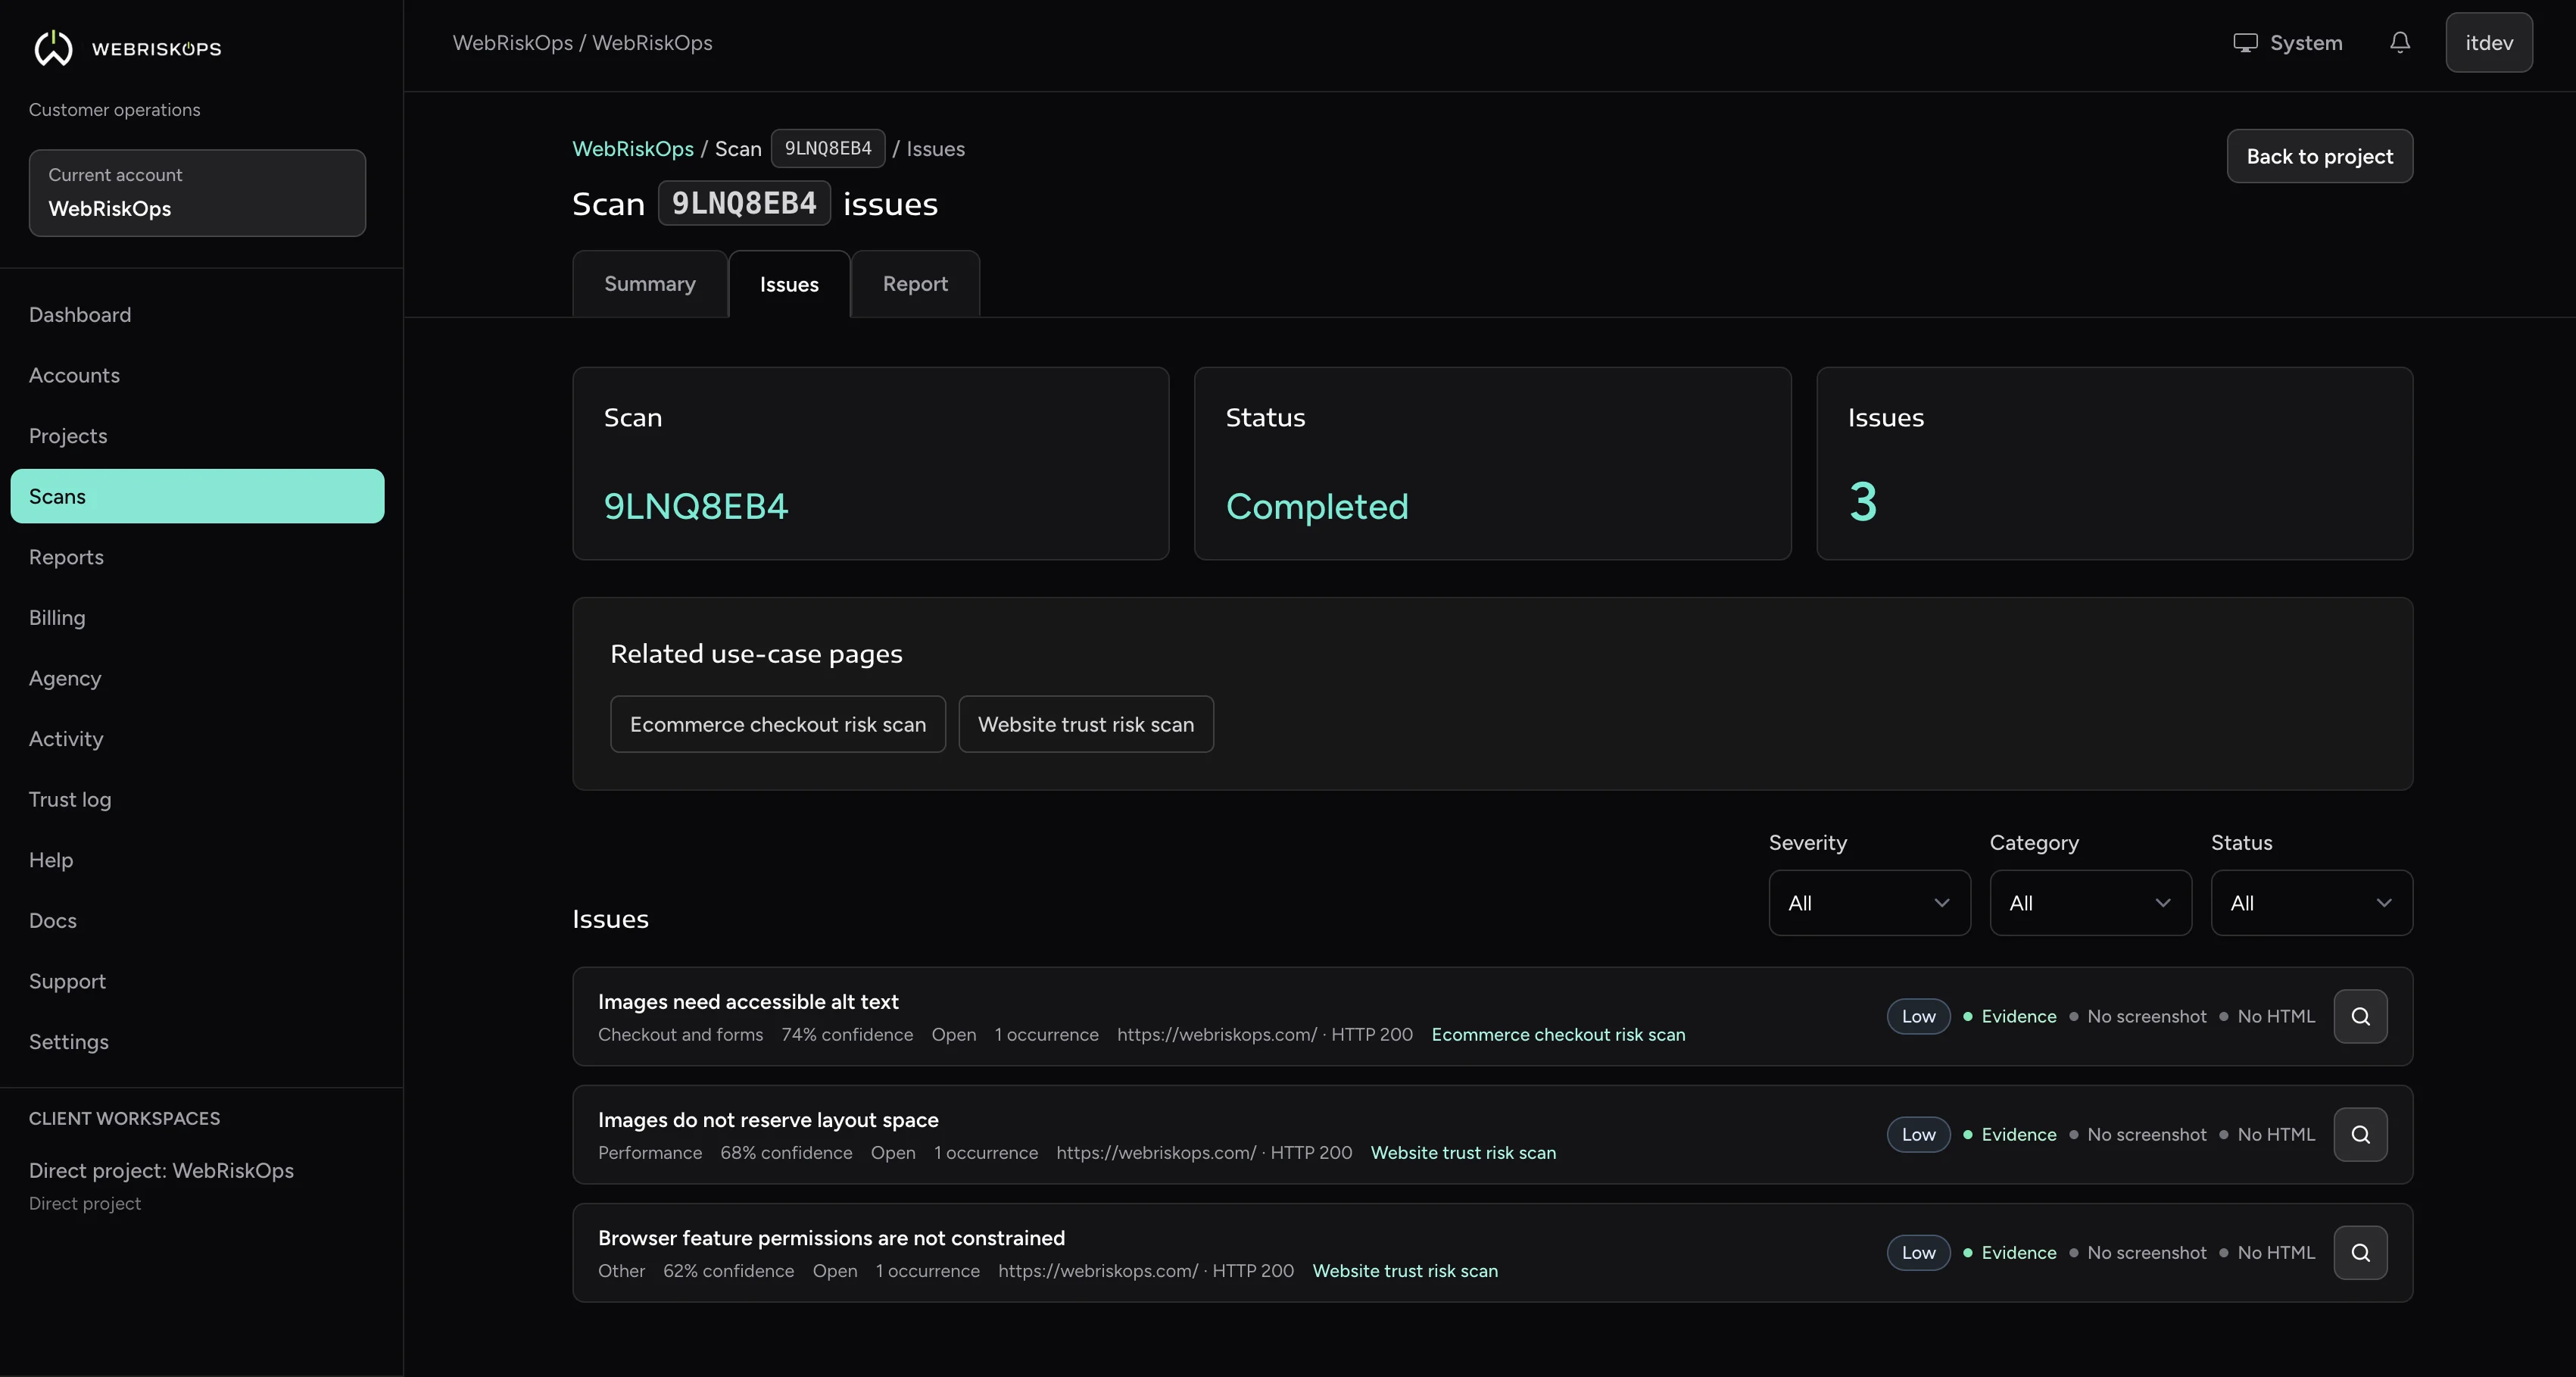Open Help in the sidebar

click(x=197, y=860)
